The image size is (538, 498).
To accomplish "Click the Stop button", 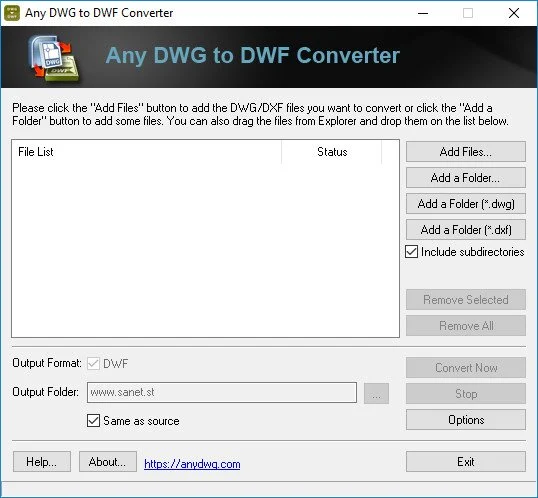I will coord(466,394).
